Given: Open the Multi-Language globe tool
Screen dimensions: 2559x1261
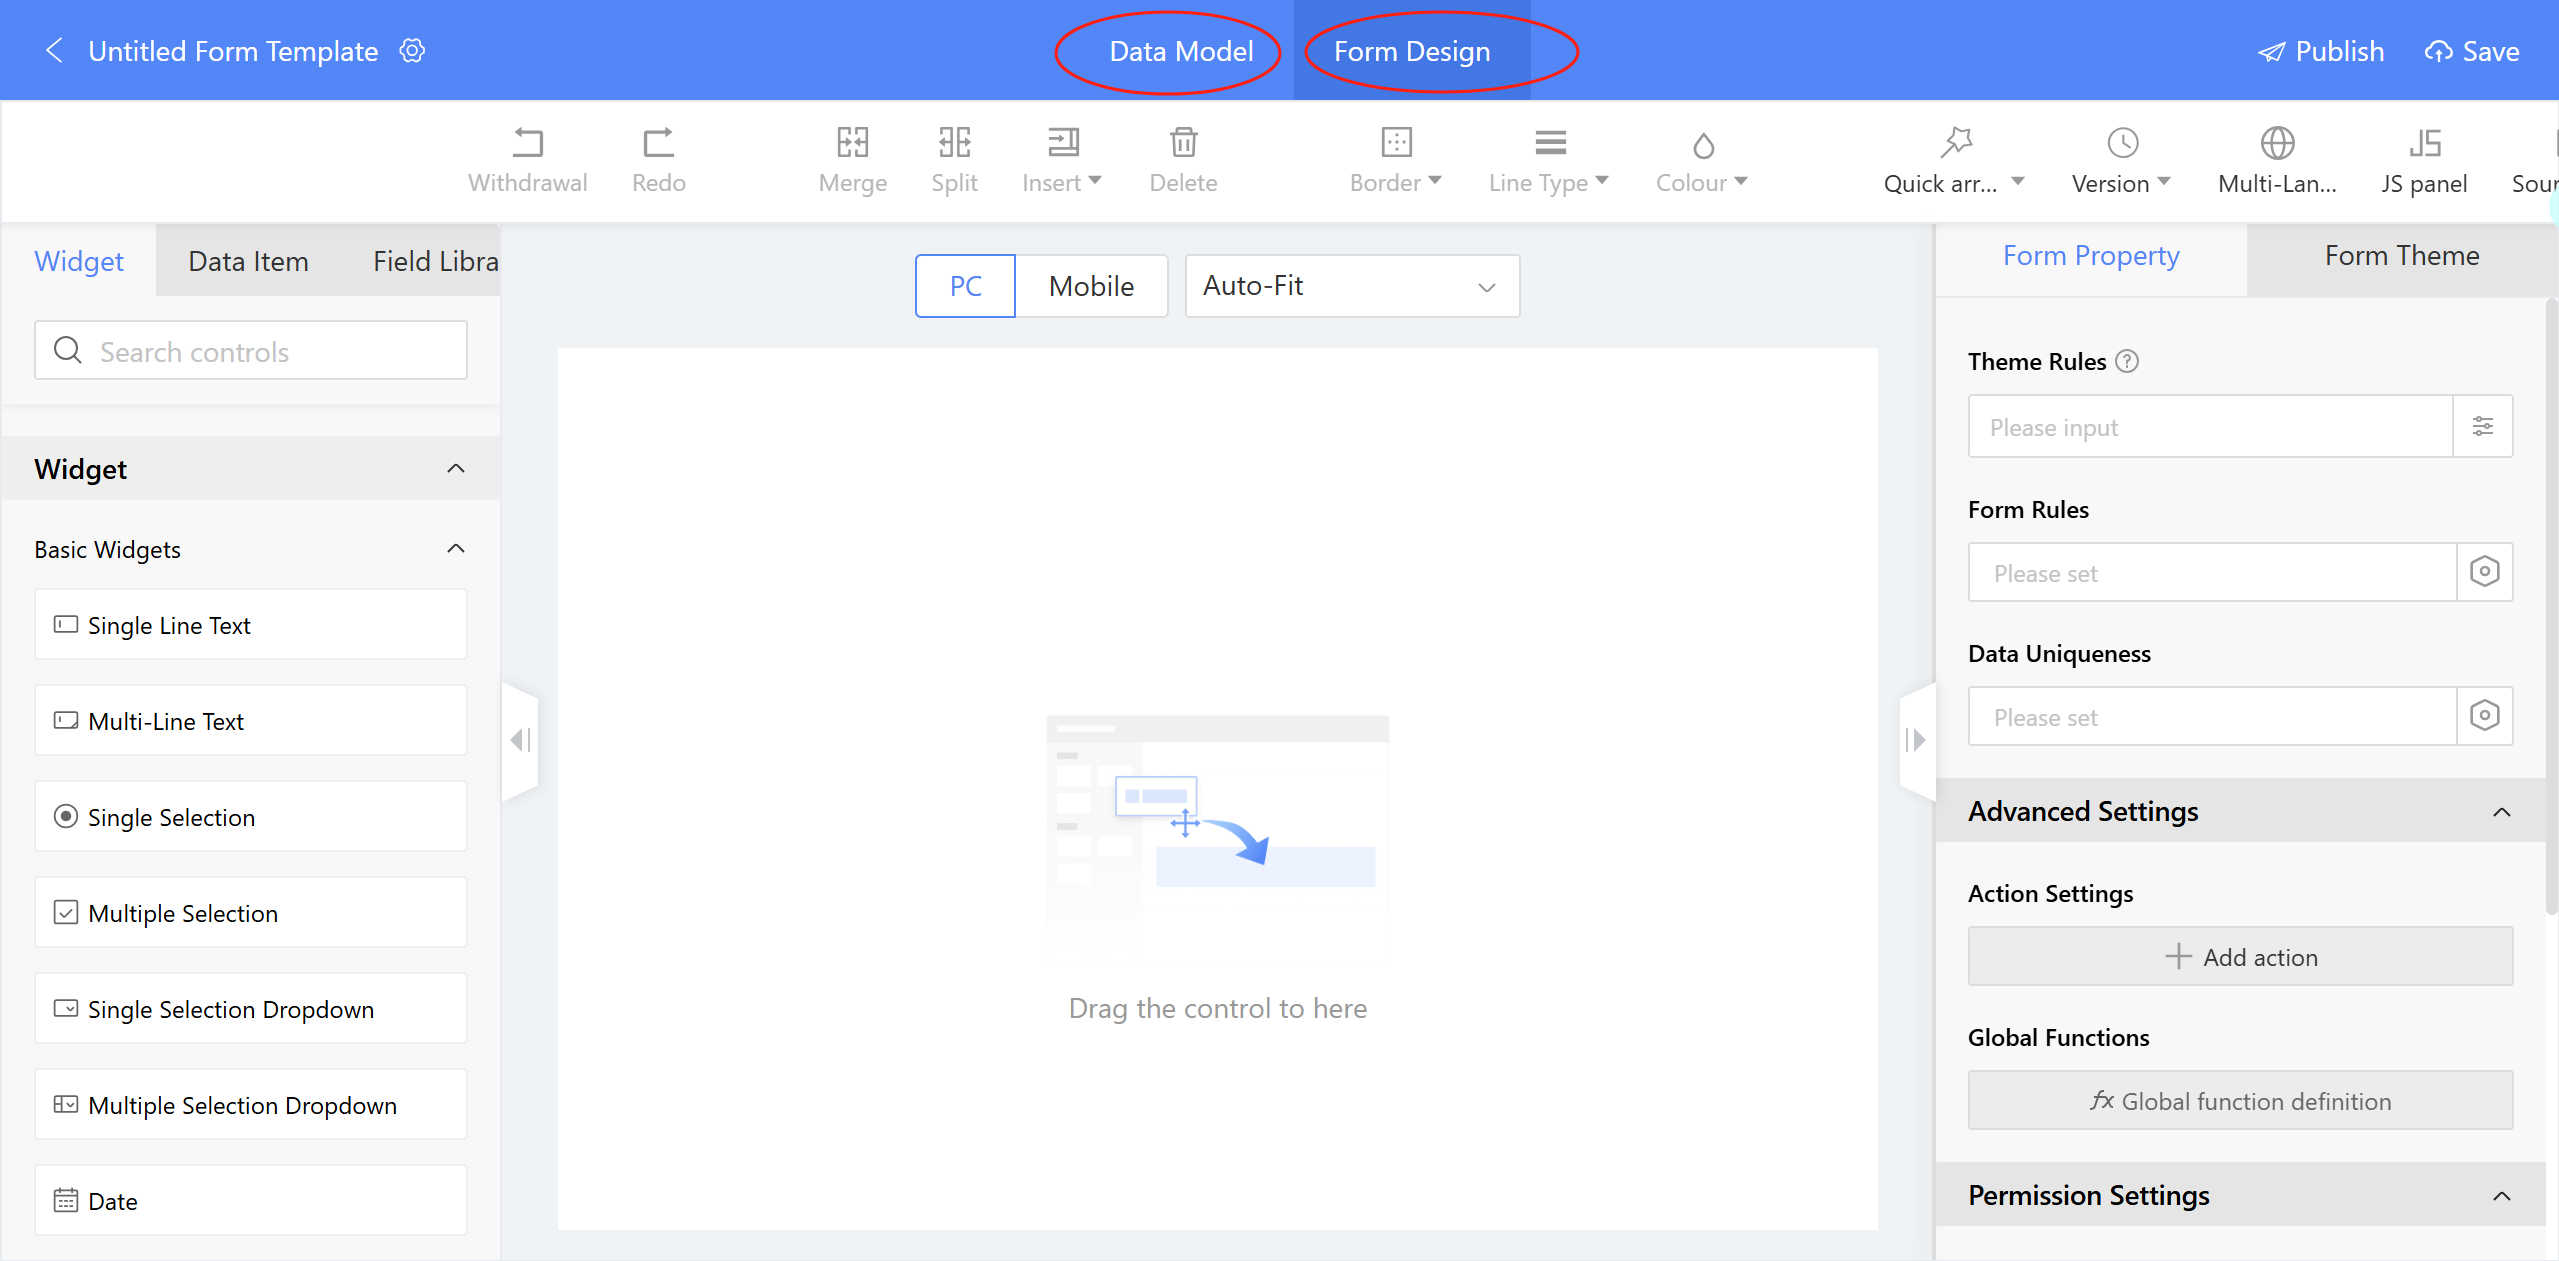Looking at the screenshot, I should point(2277,159).
